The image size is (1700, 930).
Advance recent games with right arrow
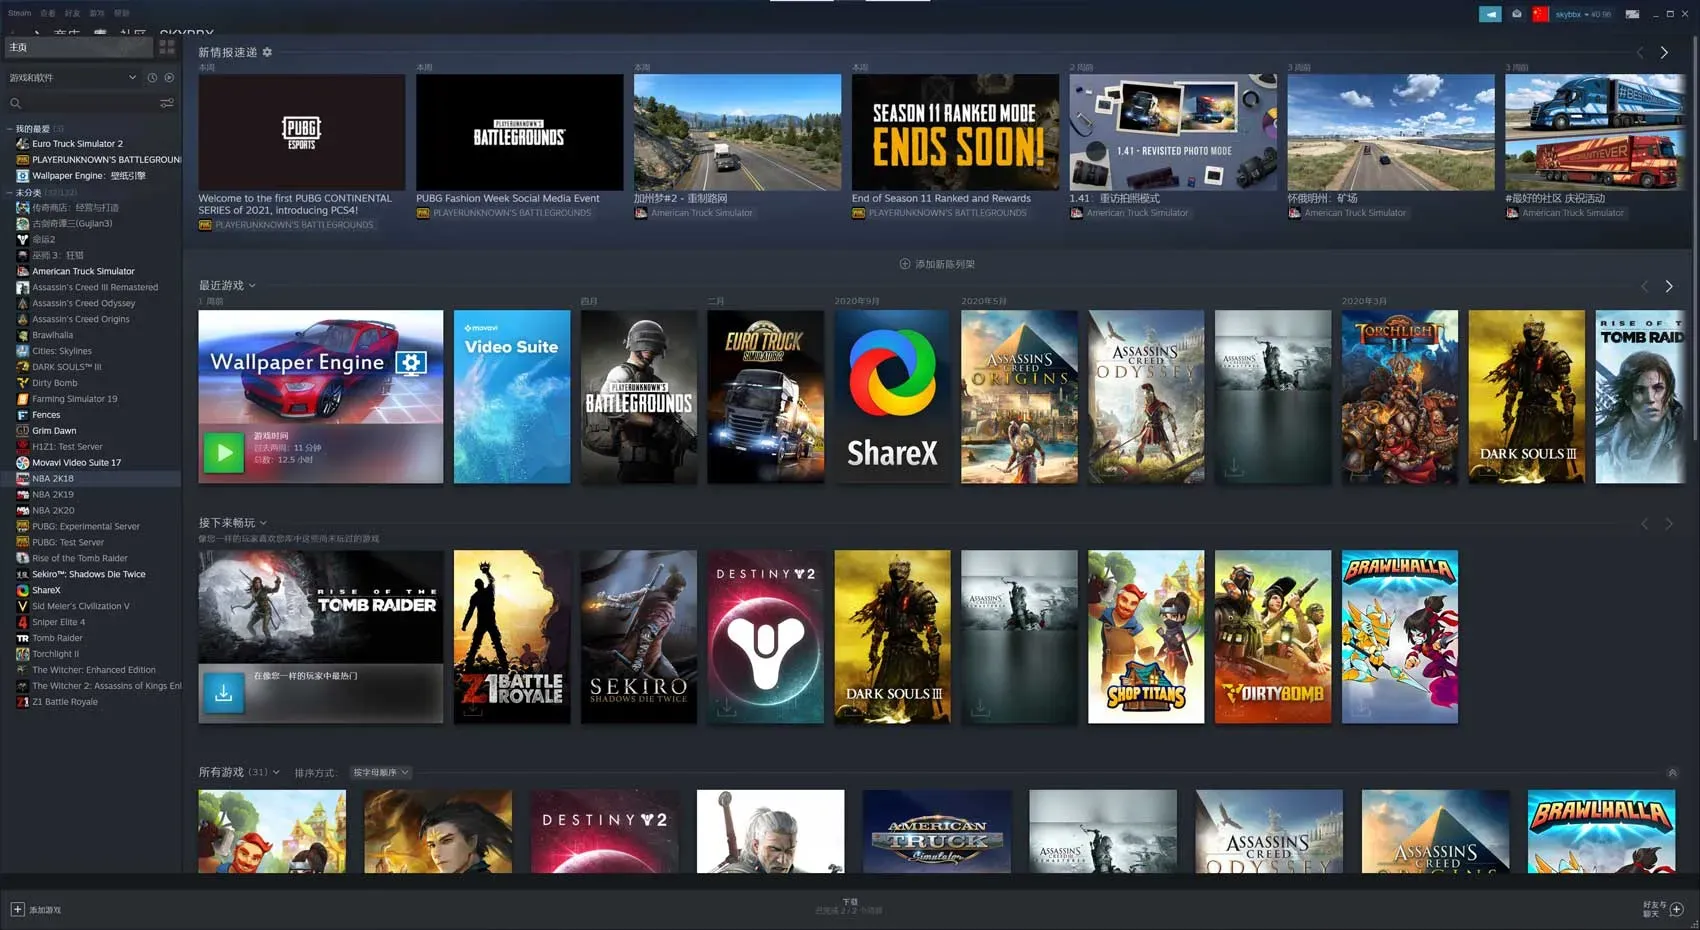(1669, 286)
